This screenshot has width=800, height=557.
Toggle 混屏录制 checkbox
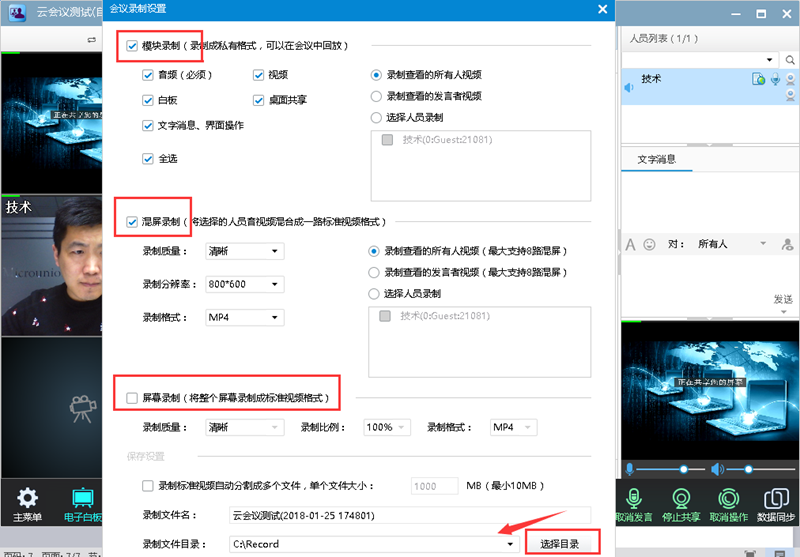click(x=132, y=222)
